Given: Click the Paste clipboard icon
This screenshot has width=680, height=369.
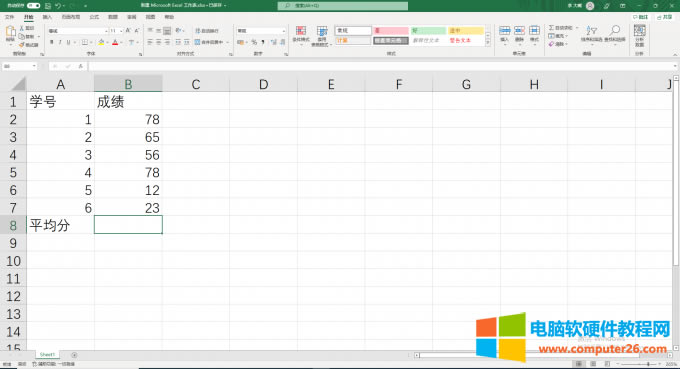Looking at the screenshot, I should (x=10, y=32).
